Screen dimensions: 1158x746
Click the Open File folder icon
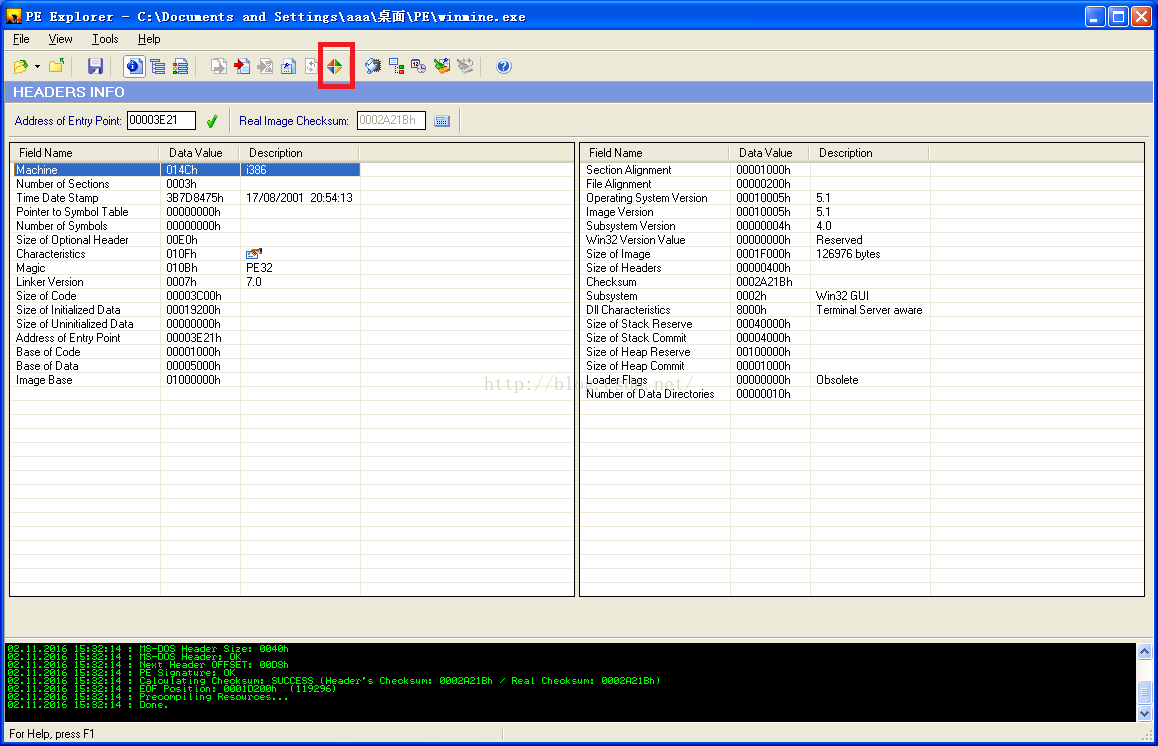click(21, 66)
